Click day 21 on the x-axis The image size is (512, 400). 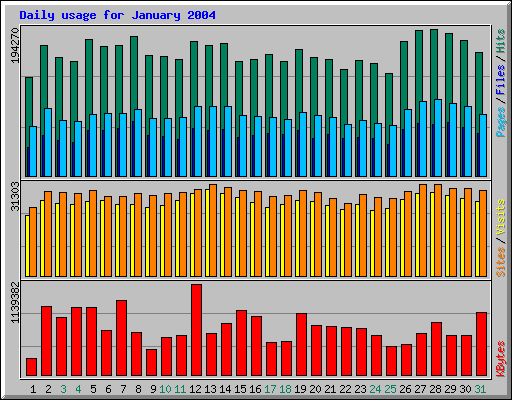(x=330, y=389)
